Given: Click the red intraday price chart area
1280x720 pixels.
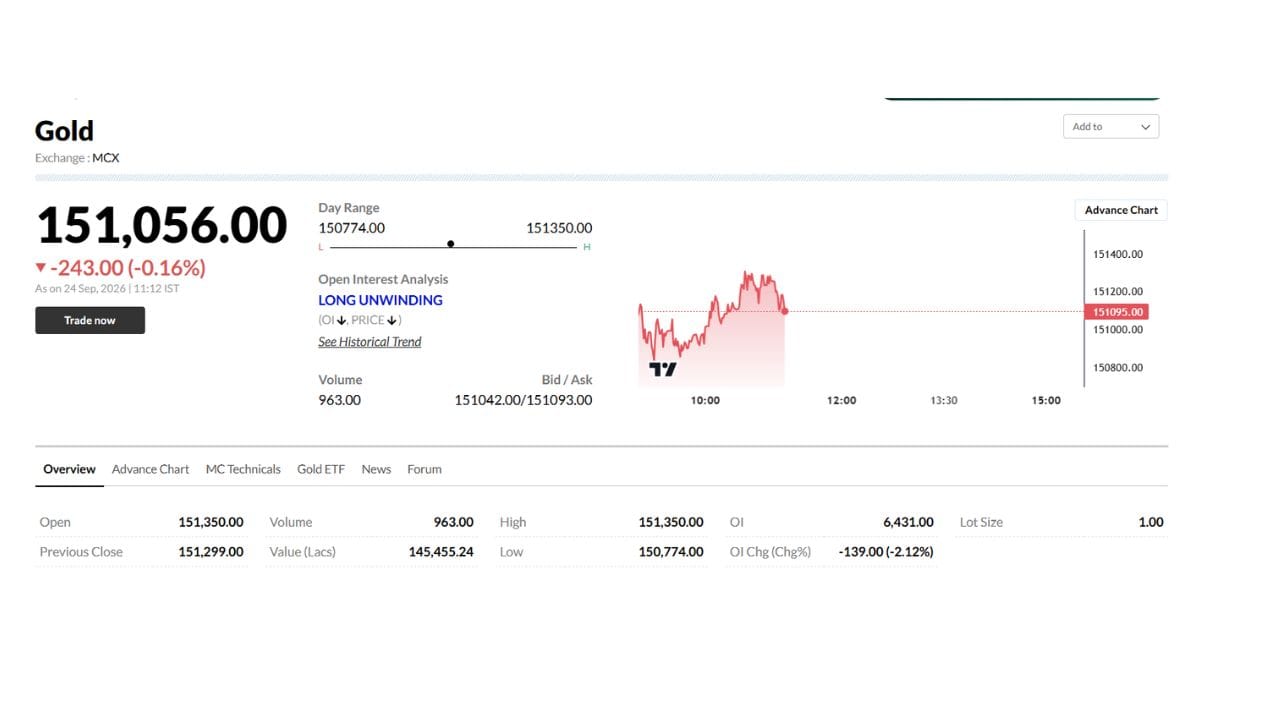Looking at the screenshot, I should (x=712, y=328).
